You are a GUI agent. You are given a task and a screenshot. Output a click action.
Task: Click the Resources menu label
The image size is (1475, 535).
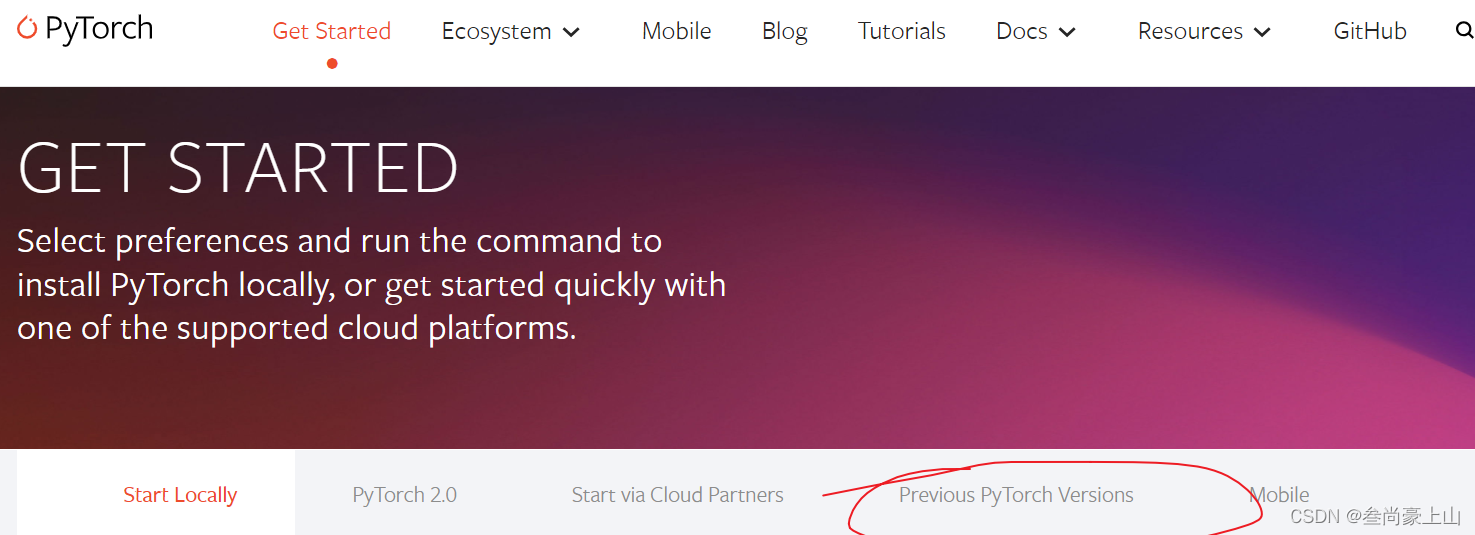(1190, 31)
